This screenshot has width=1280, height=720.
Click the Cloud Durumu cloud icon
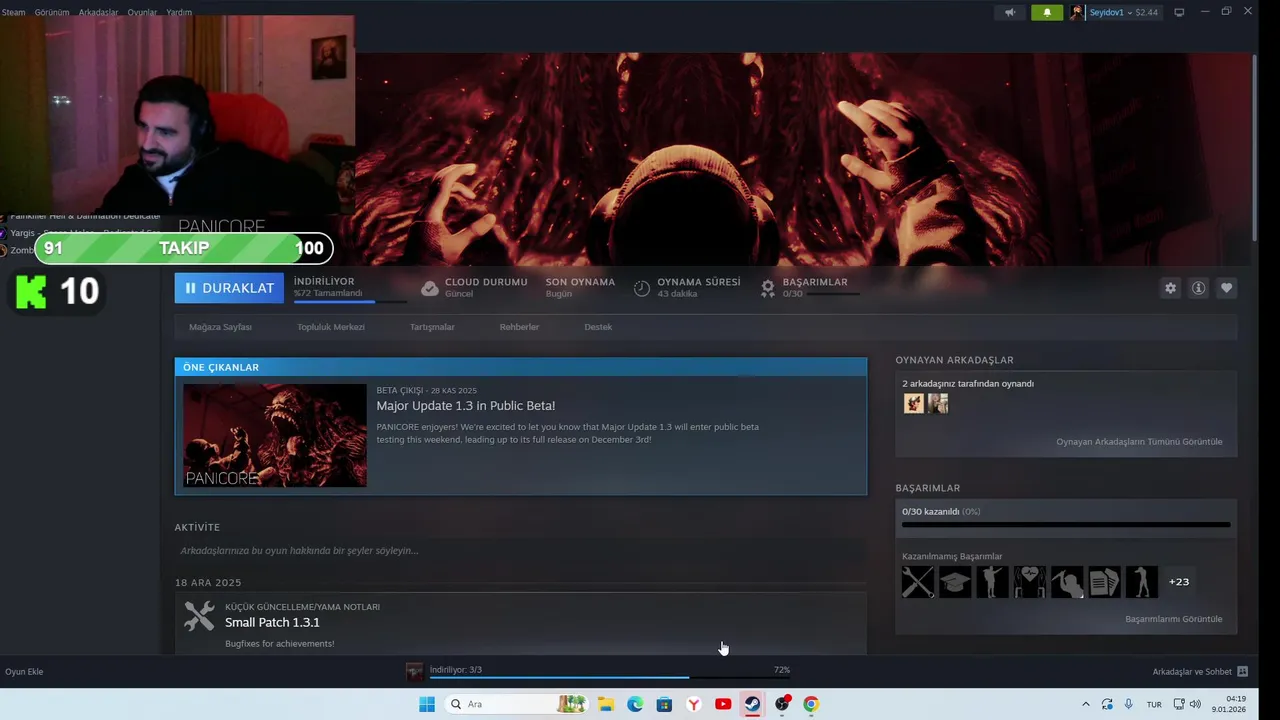(430, 288)
